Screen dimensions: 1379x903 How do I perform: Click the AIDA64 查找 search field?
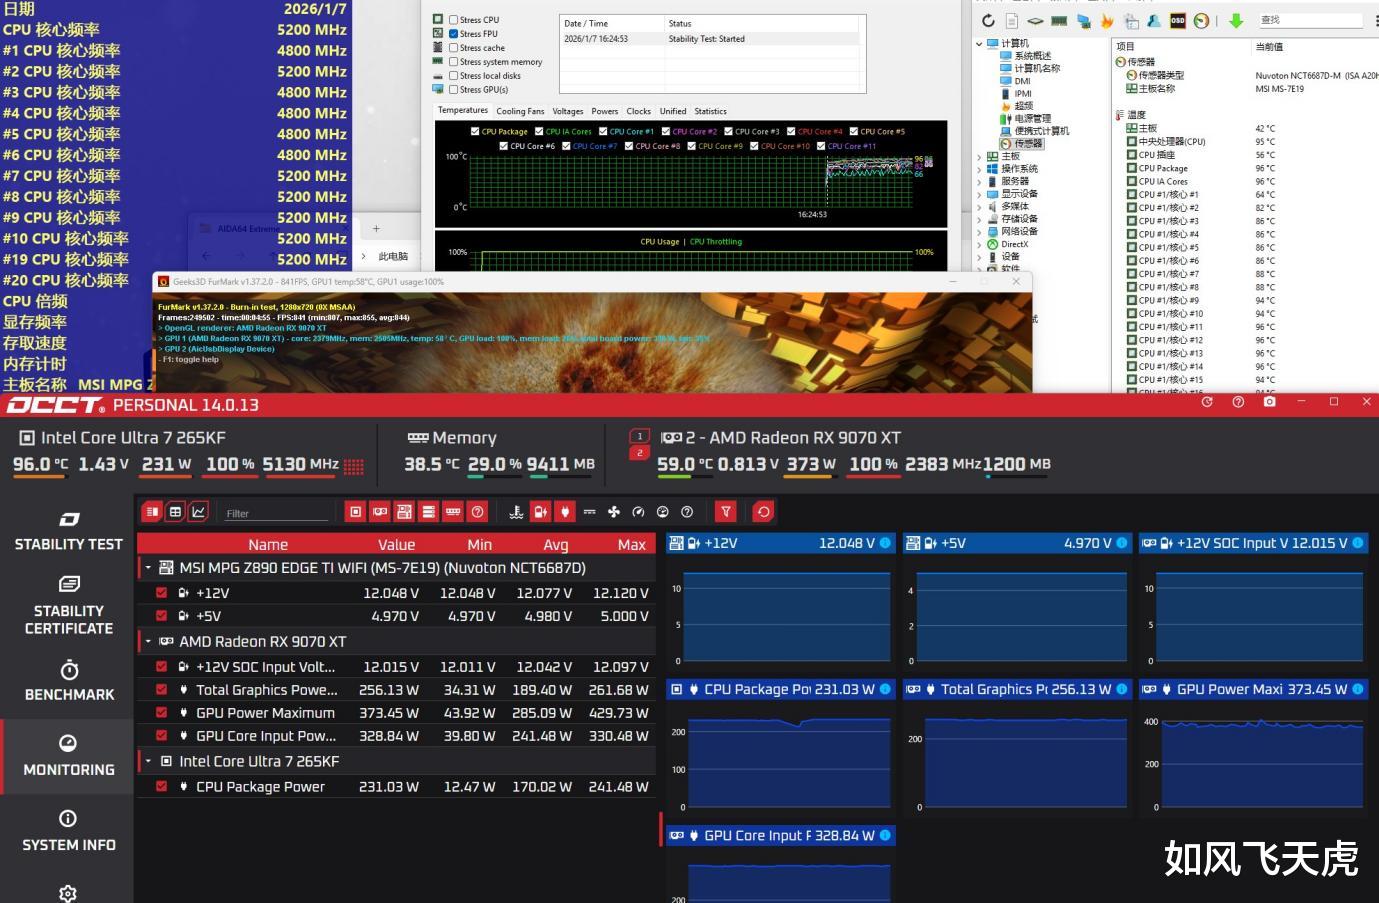1309,20
